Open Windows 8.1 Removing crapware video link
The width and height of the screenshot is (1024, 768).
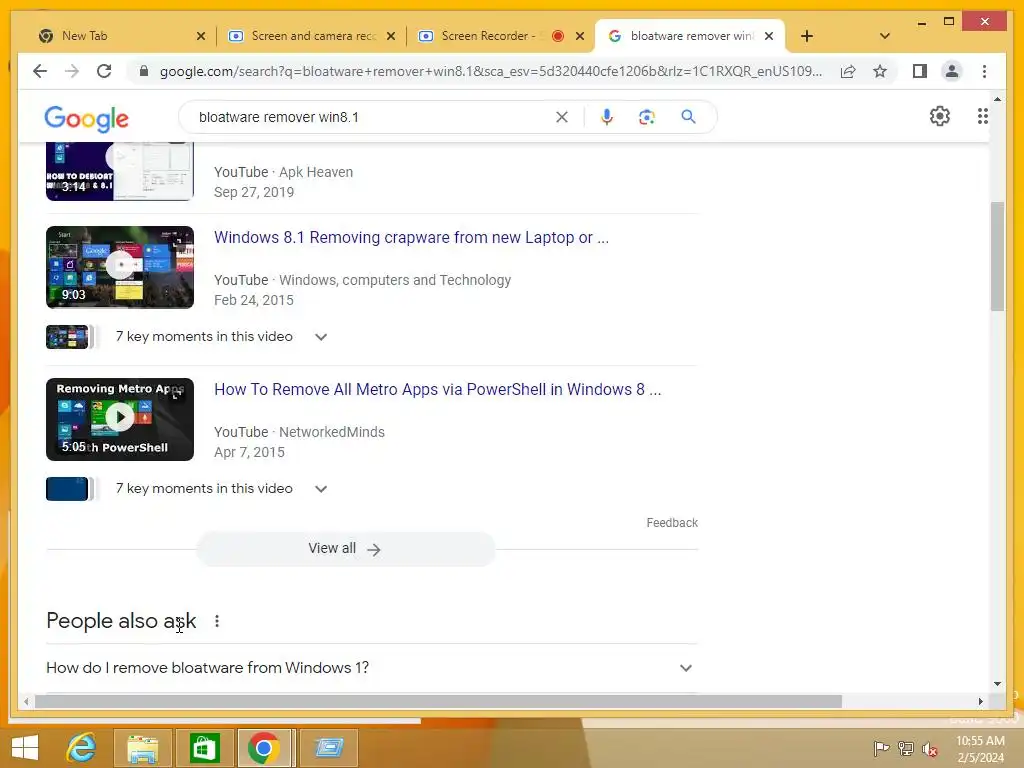pos(411,238)
